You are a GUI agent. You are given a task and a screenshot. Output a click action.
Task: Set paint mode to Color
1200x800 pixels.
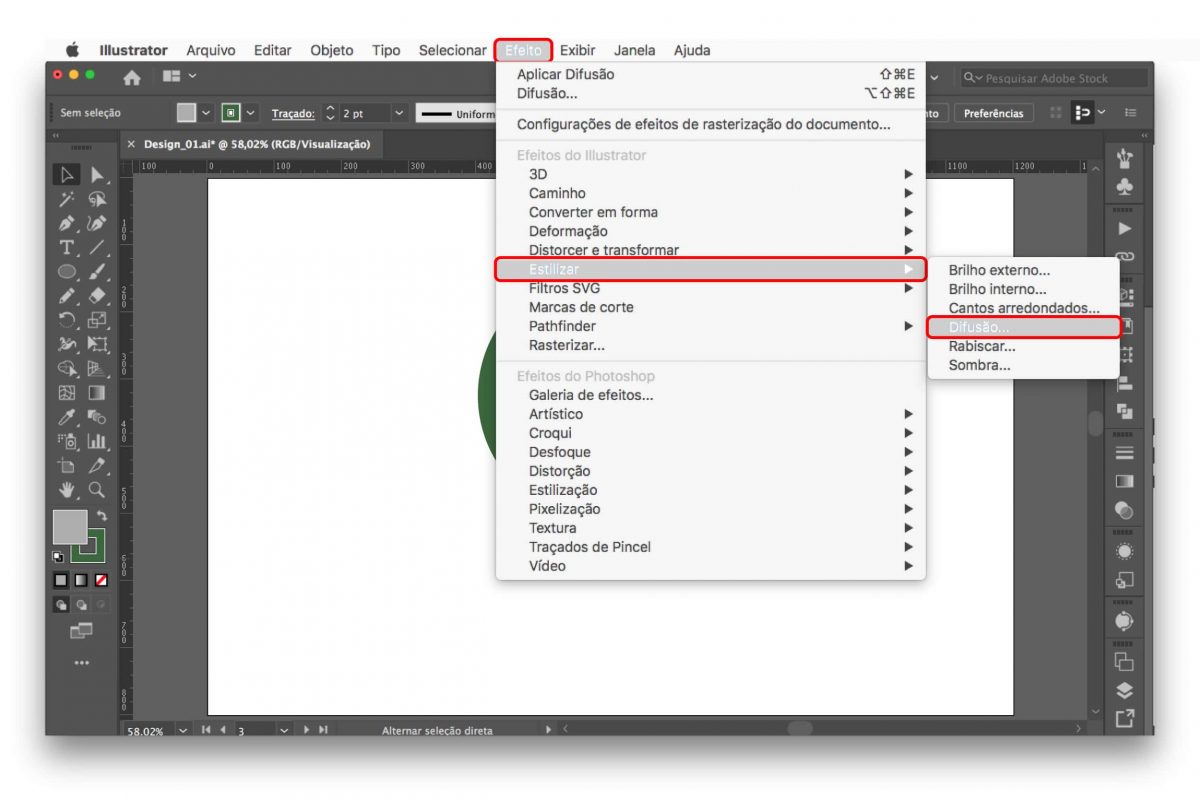61,580
